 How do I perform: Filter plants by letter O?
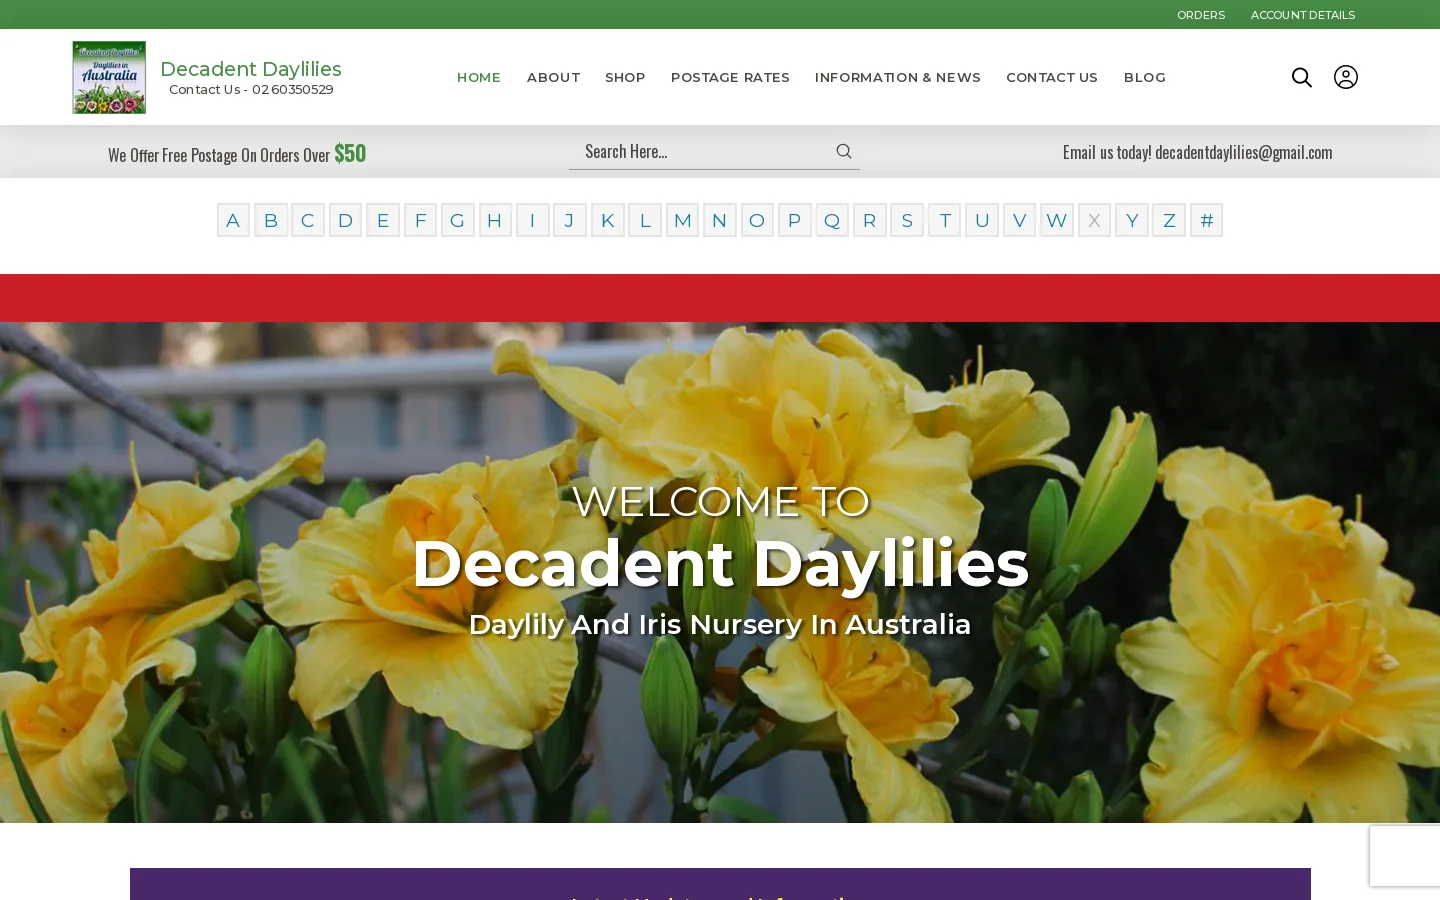point(757,220)
